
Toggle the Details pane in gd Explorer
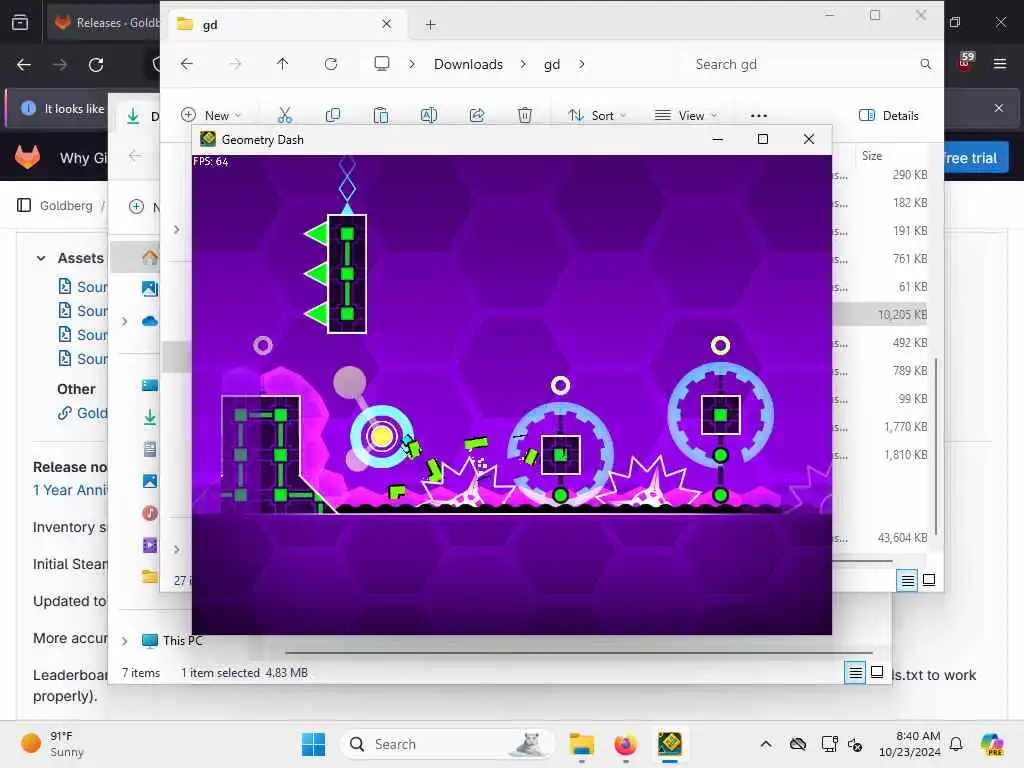pos(888,116)
